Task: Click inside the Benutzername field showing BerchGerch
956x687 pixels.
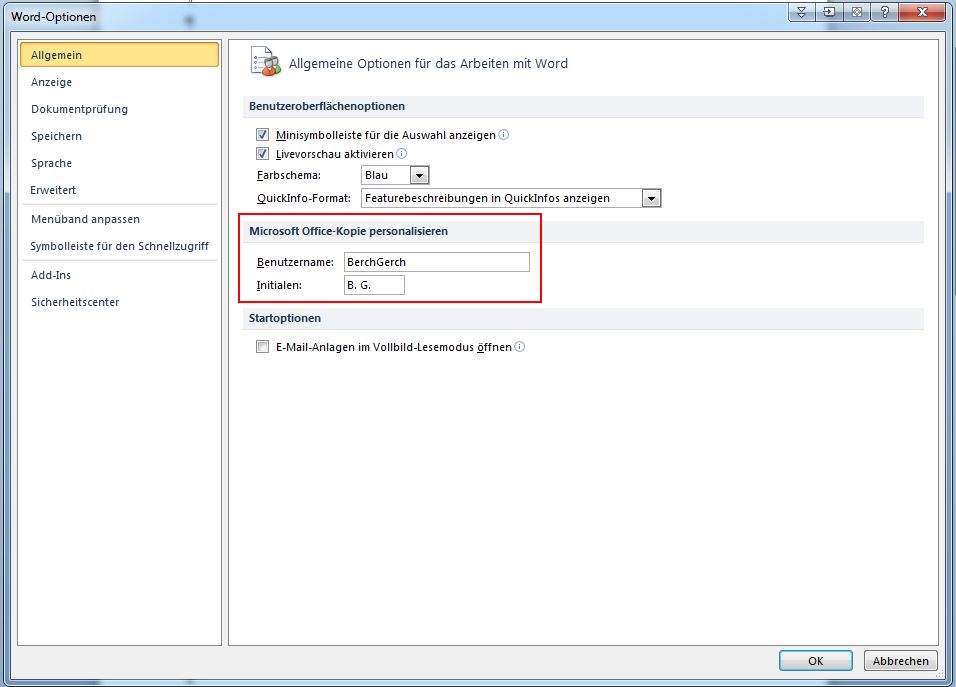Action: point(436,261)
